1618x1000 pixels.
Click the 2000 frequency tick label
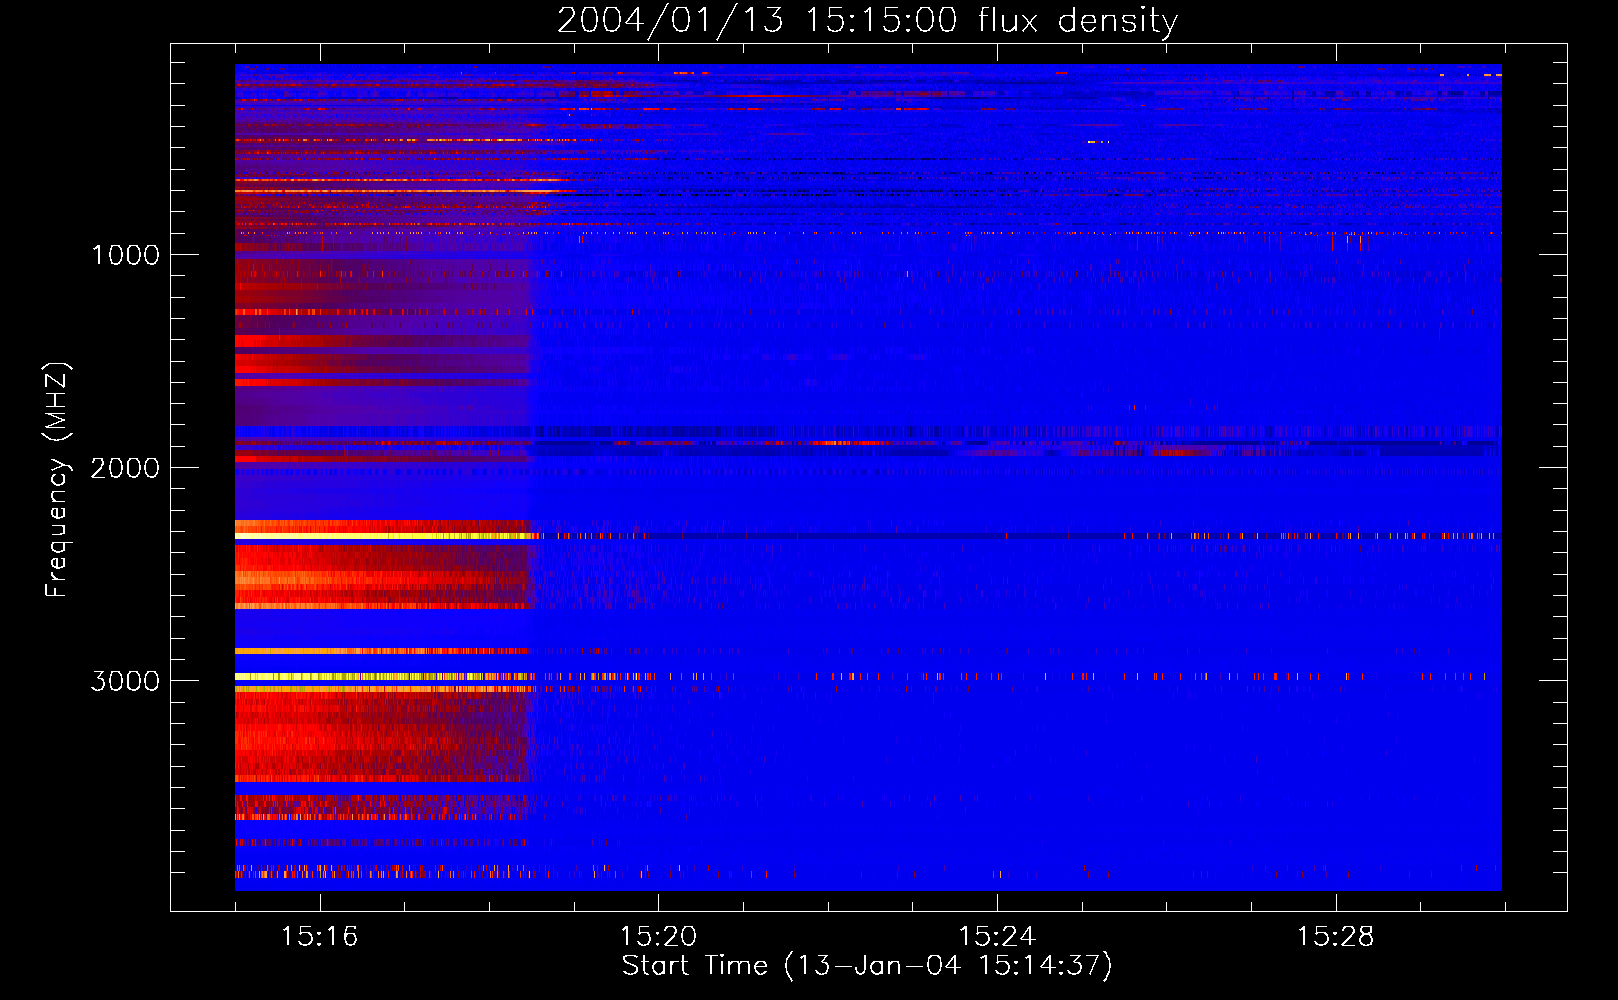click(x=125, y=468)
